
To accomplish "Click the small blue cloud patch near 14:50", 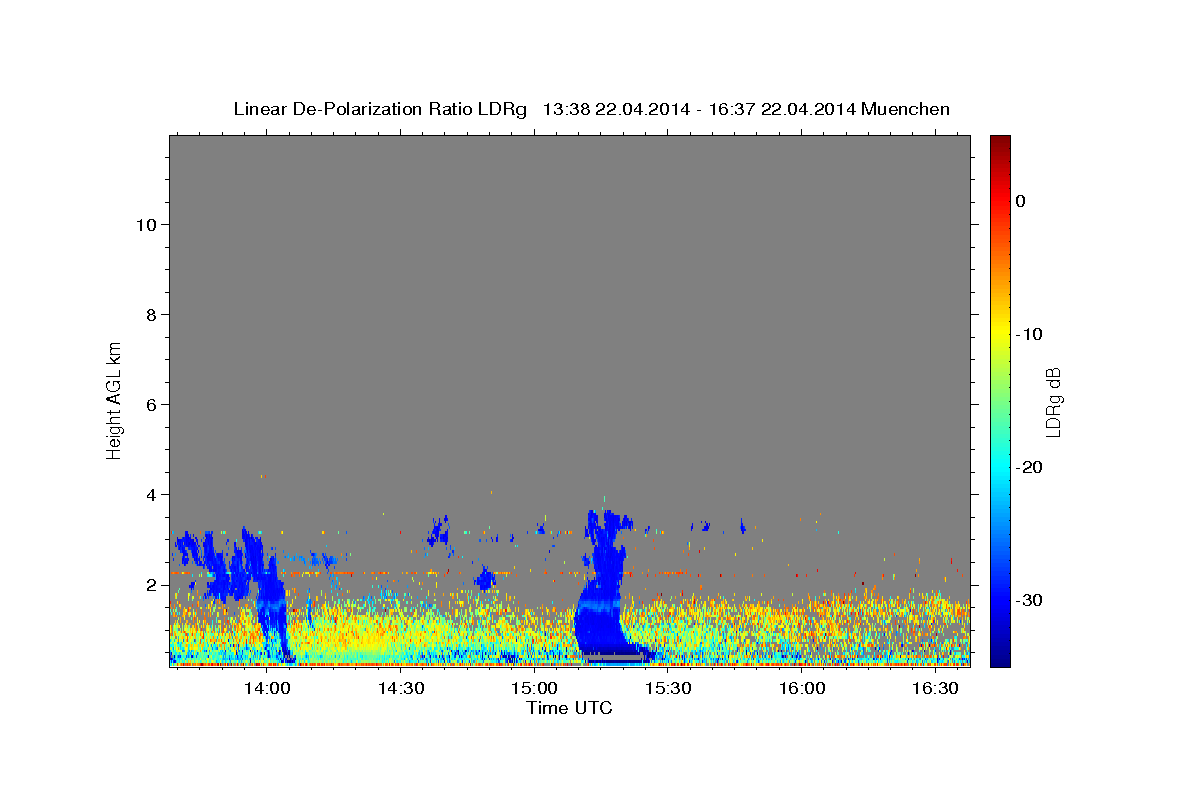I will 485,578.
